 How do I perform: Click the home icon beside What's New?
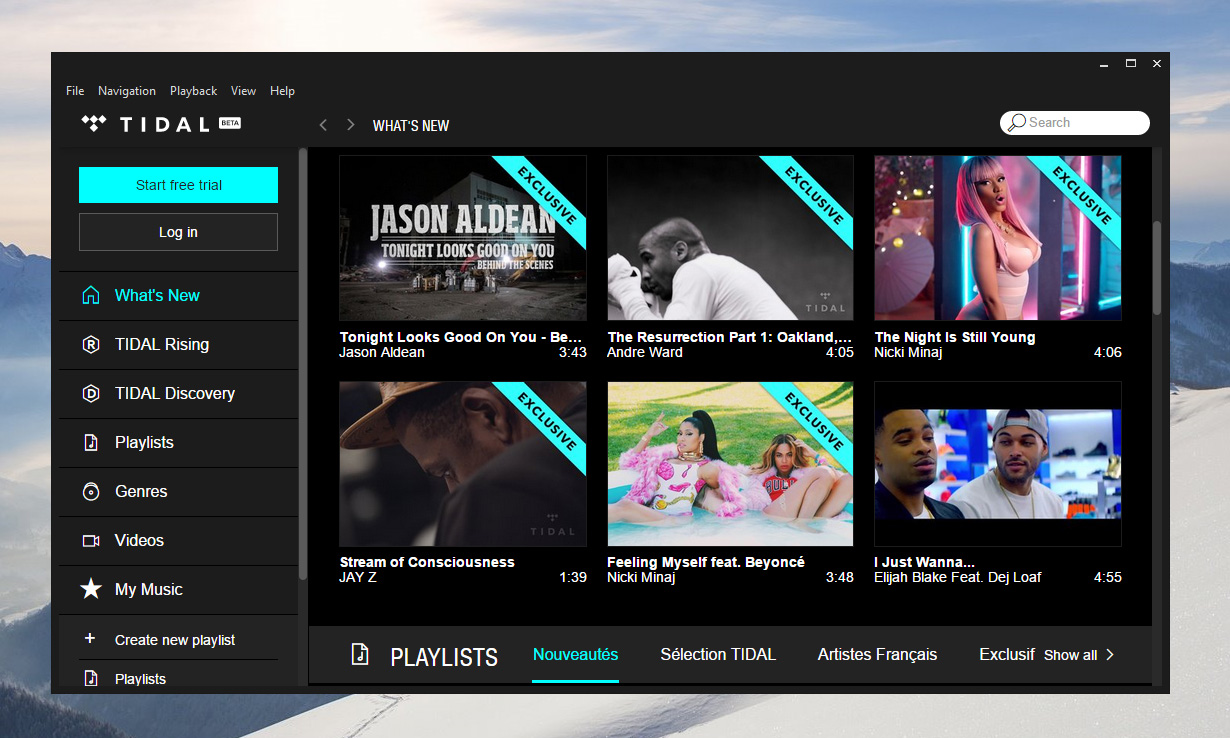[x=91, y=296]
